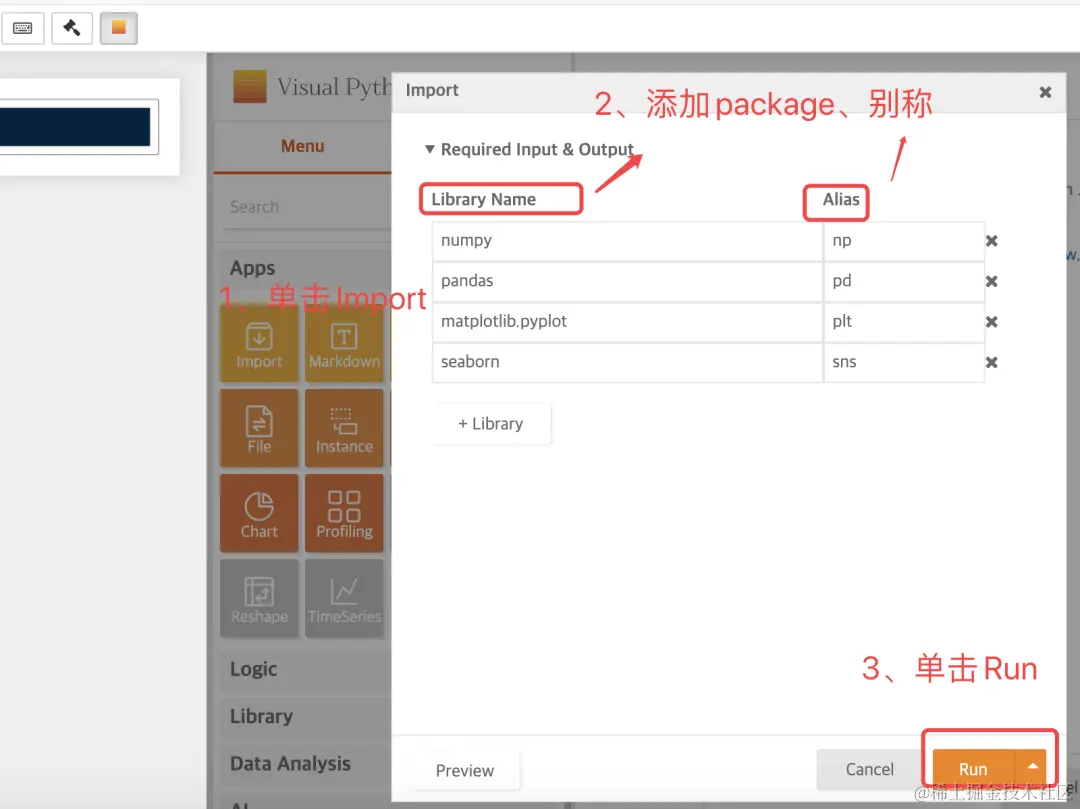Click the Alias column header
Viewport: 1080px width, 809px height.
click(x=840, y=200)
